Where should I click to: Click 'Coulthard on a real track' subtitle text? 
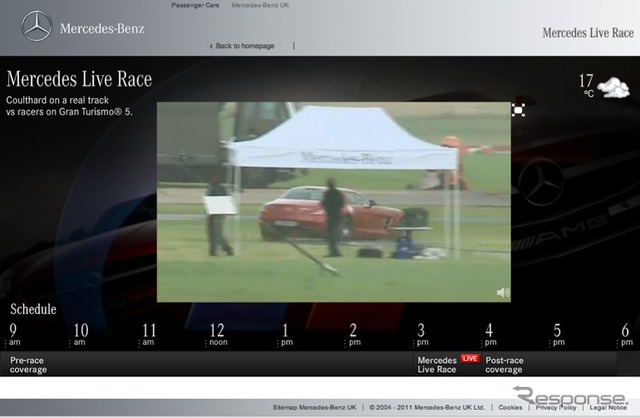tap(58, 100)
